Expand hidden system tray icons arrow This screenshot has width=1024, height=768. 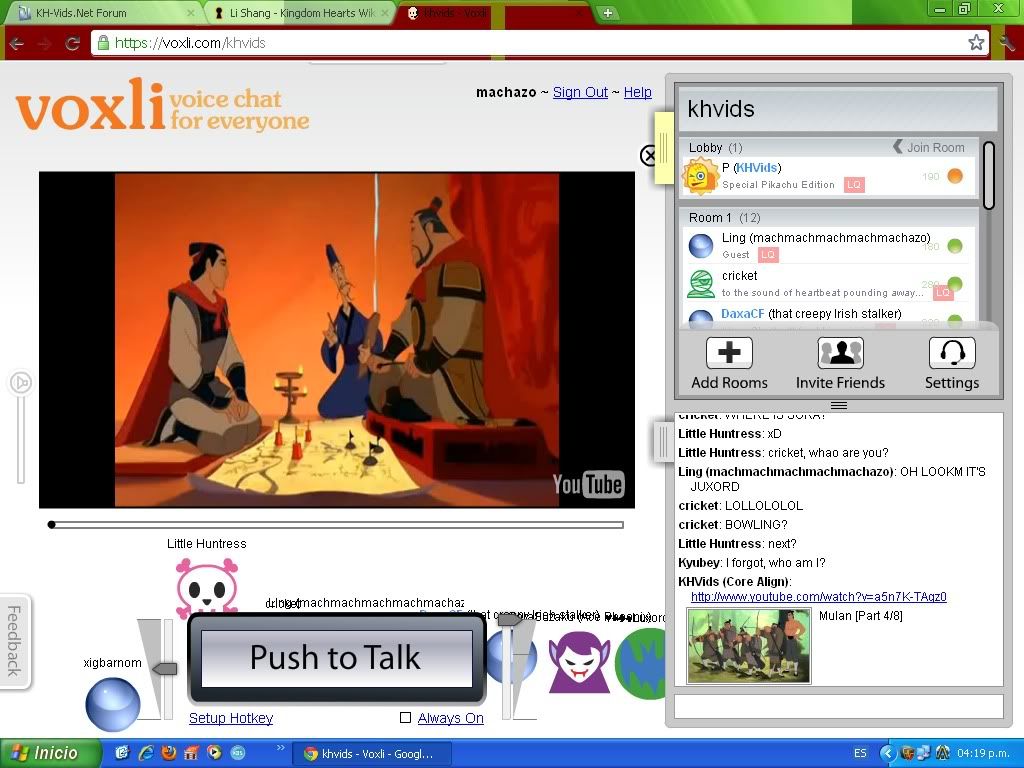[x=887, y=753]
